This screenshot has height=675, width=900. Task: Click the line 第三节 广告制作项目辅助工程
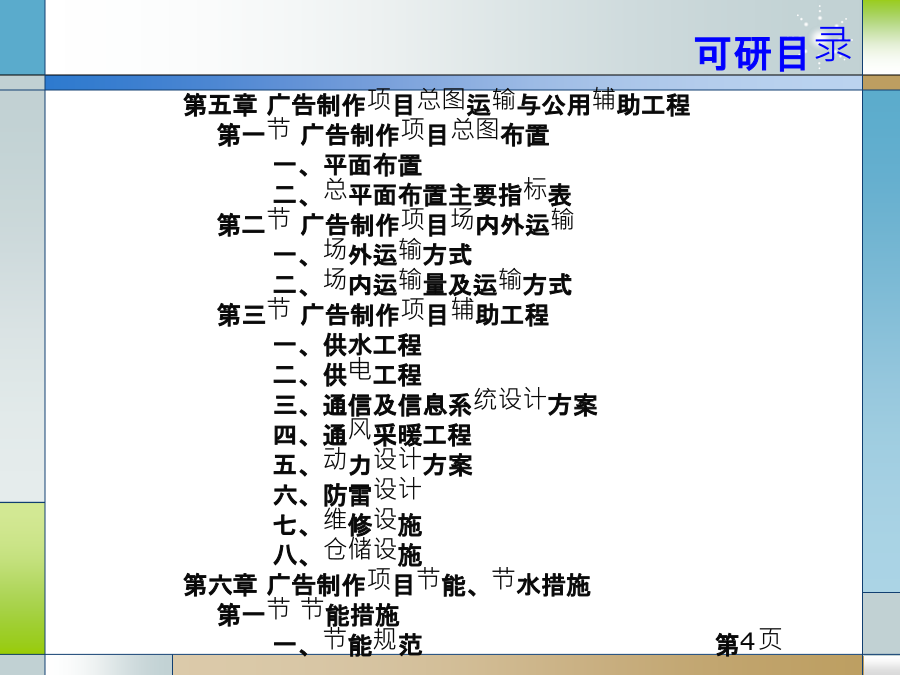tap(383, 312)
